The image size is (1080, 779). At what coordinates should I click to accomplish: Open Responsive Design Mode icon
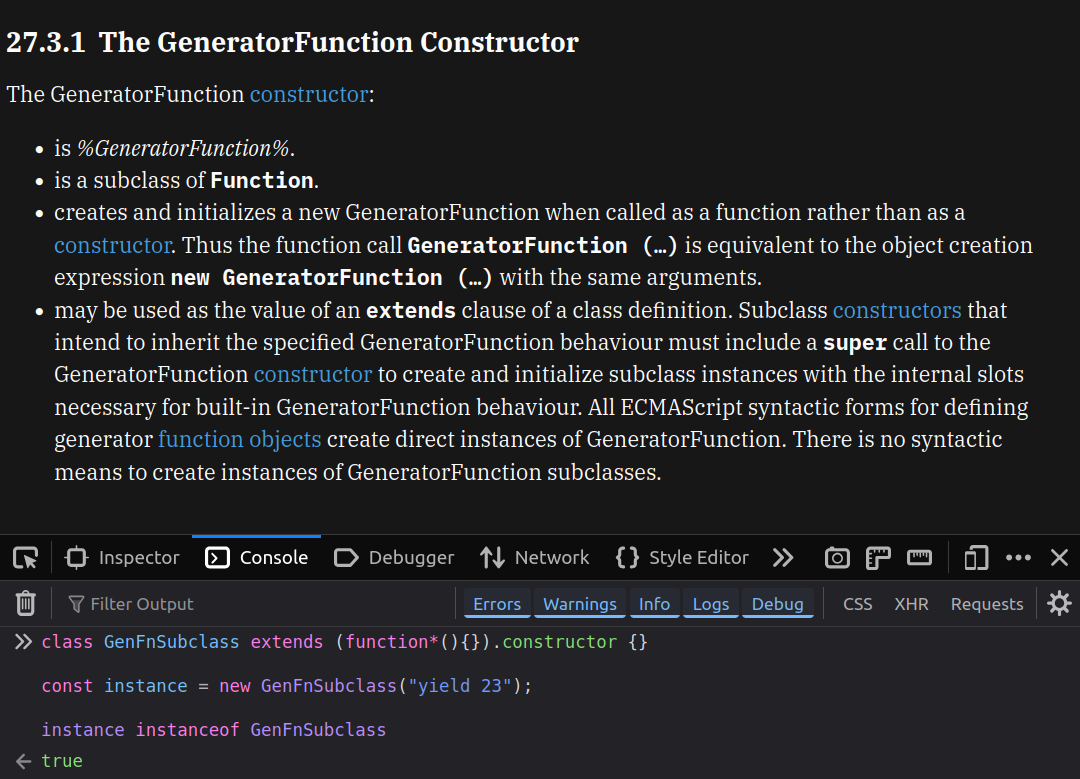coord(976,558)
